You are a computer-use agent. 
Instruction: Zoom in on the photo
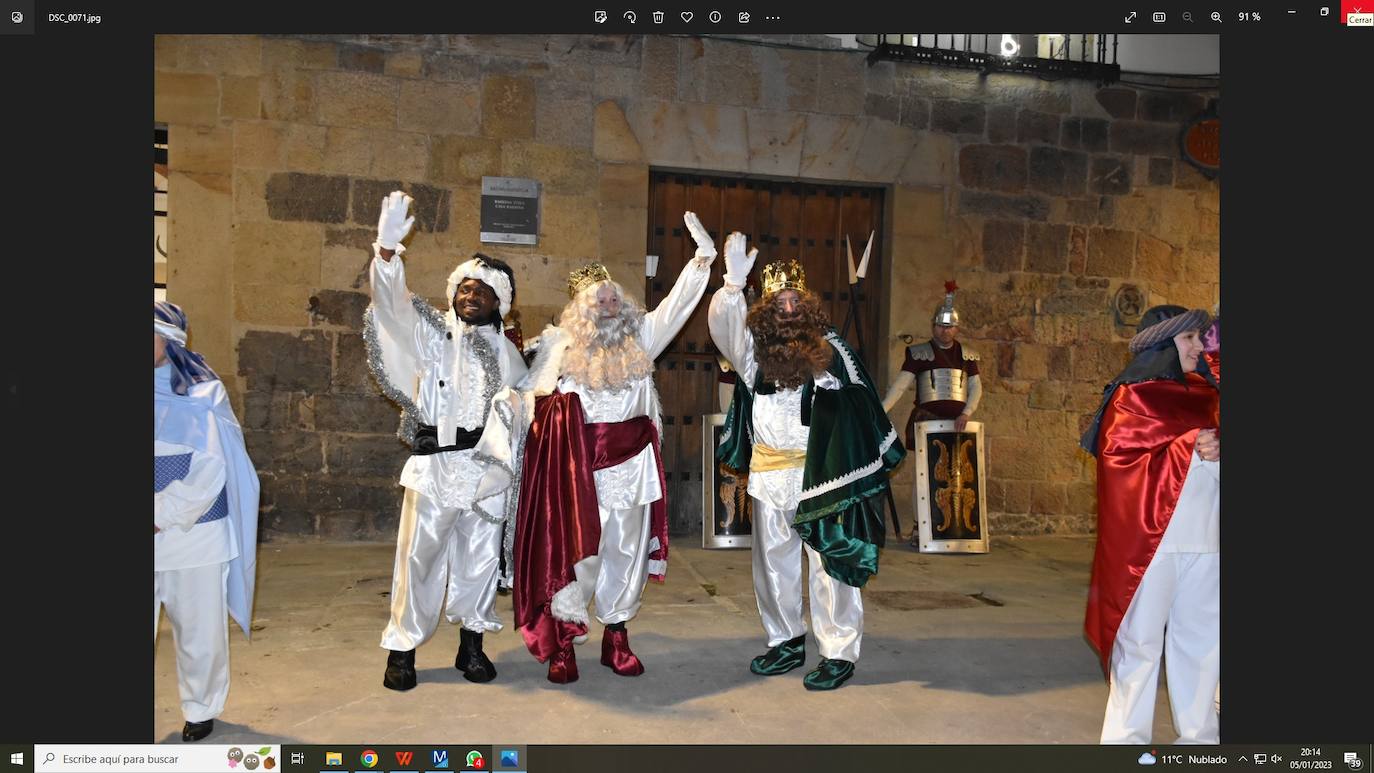coord(1216,17)
